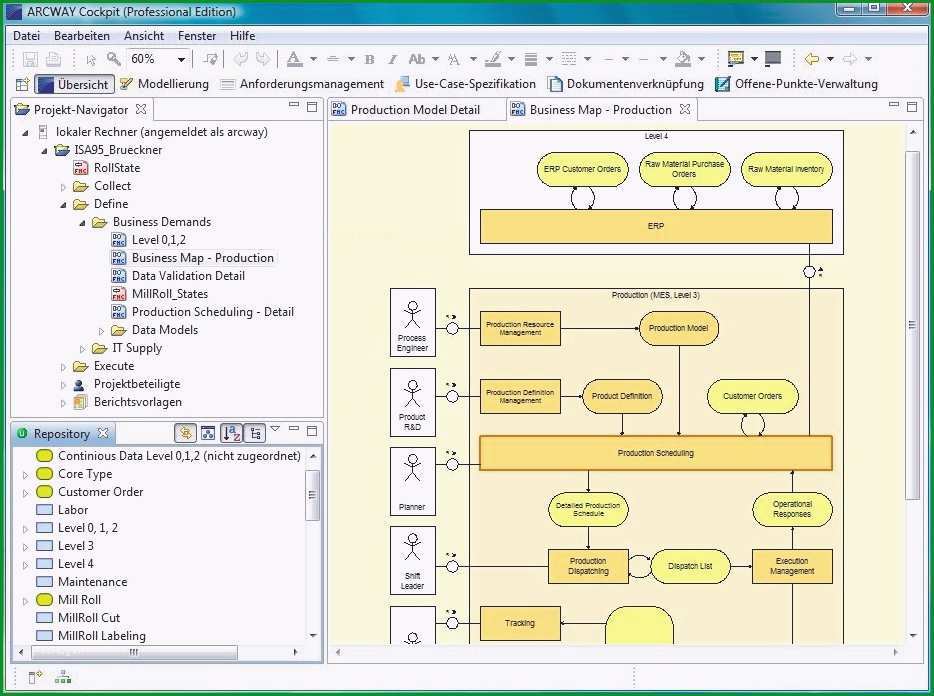
Task: Click the ERP block in the diagram
Action: 656,226
